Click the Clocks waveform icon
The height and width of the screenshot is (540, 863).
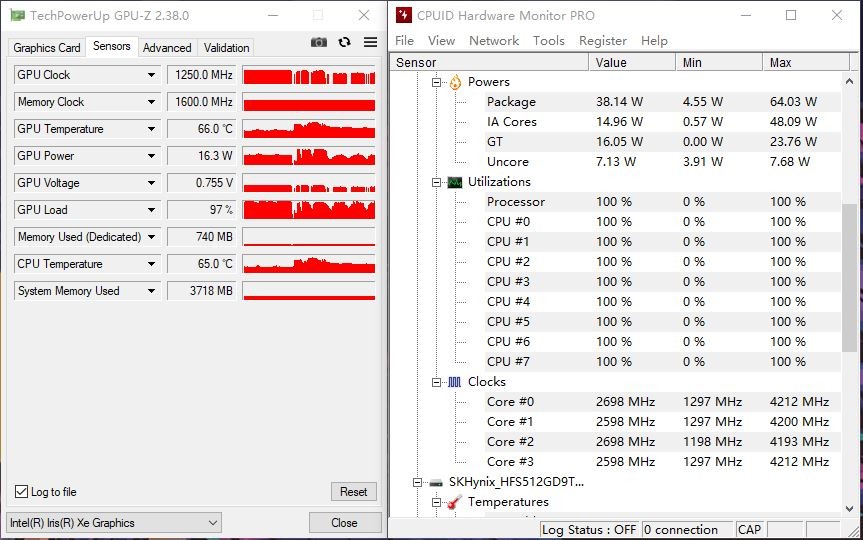(455, 382)
